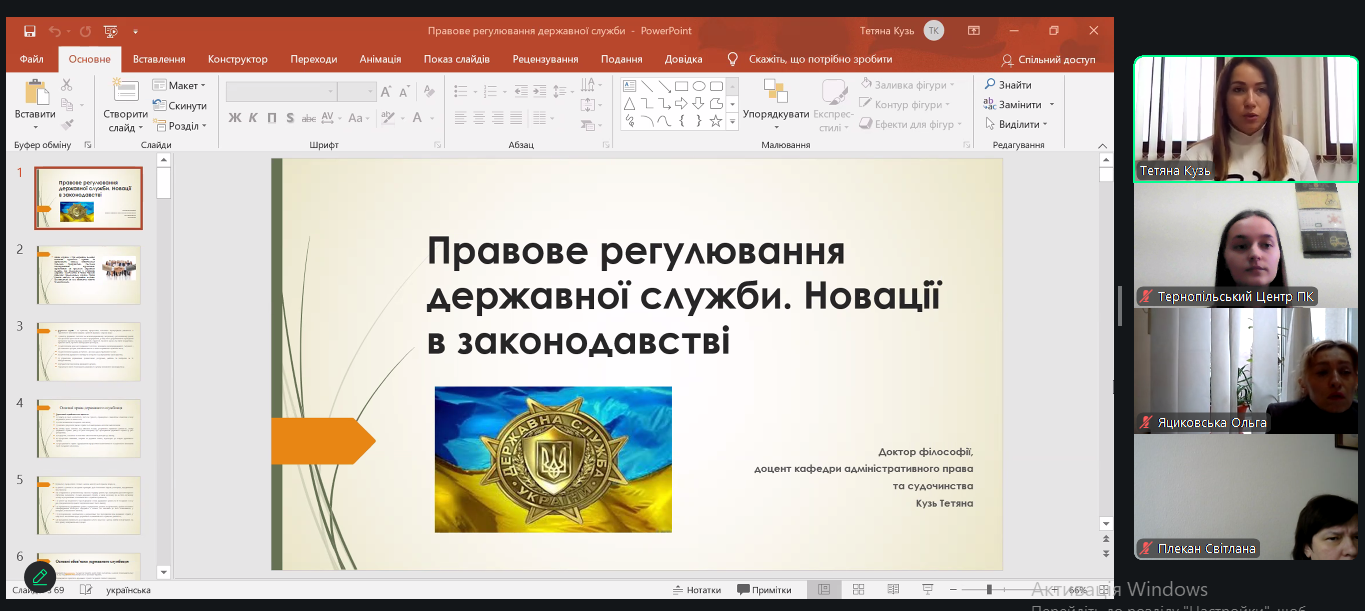Image resolution: width=1365 pixels, height=611 pixels.
Task: Switch to Reading view icon in status bar
Action: pyautogui.click(x=893, y=589)
